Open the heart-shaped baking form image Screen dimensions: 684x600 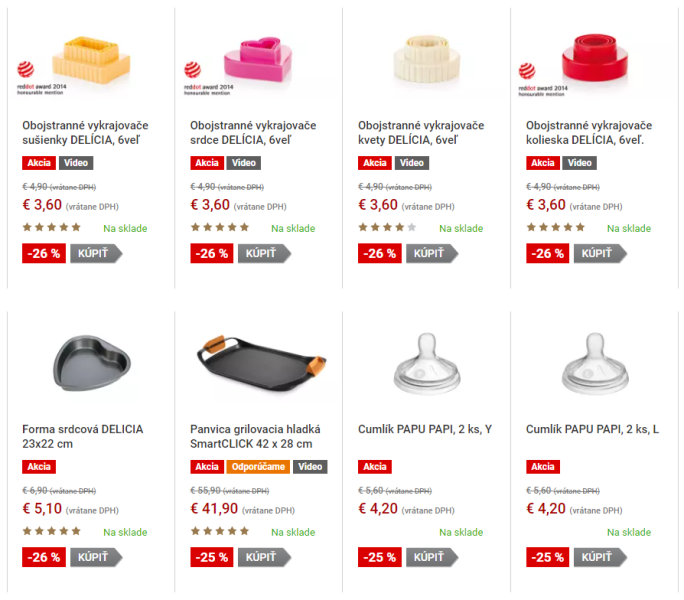(92, 363)
